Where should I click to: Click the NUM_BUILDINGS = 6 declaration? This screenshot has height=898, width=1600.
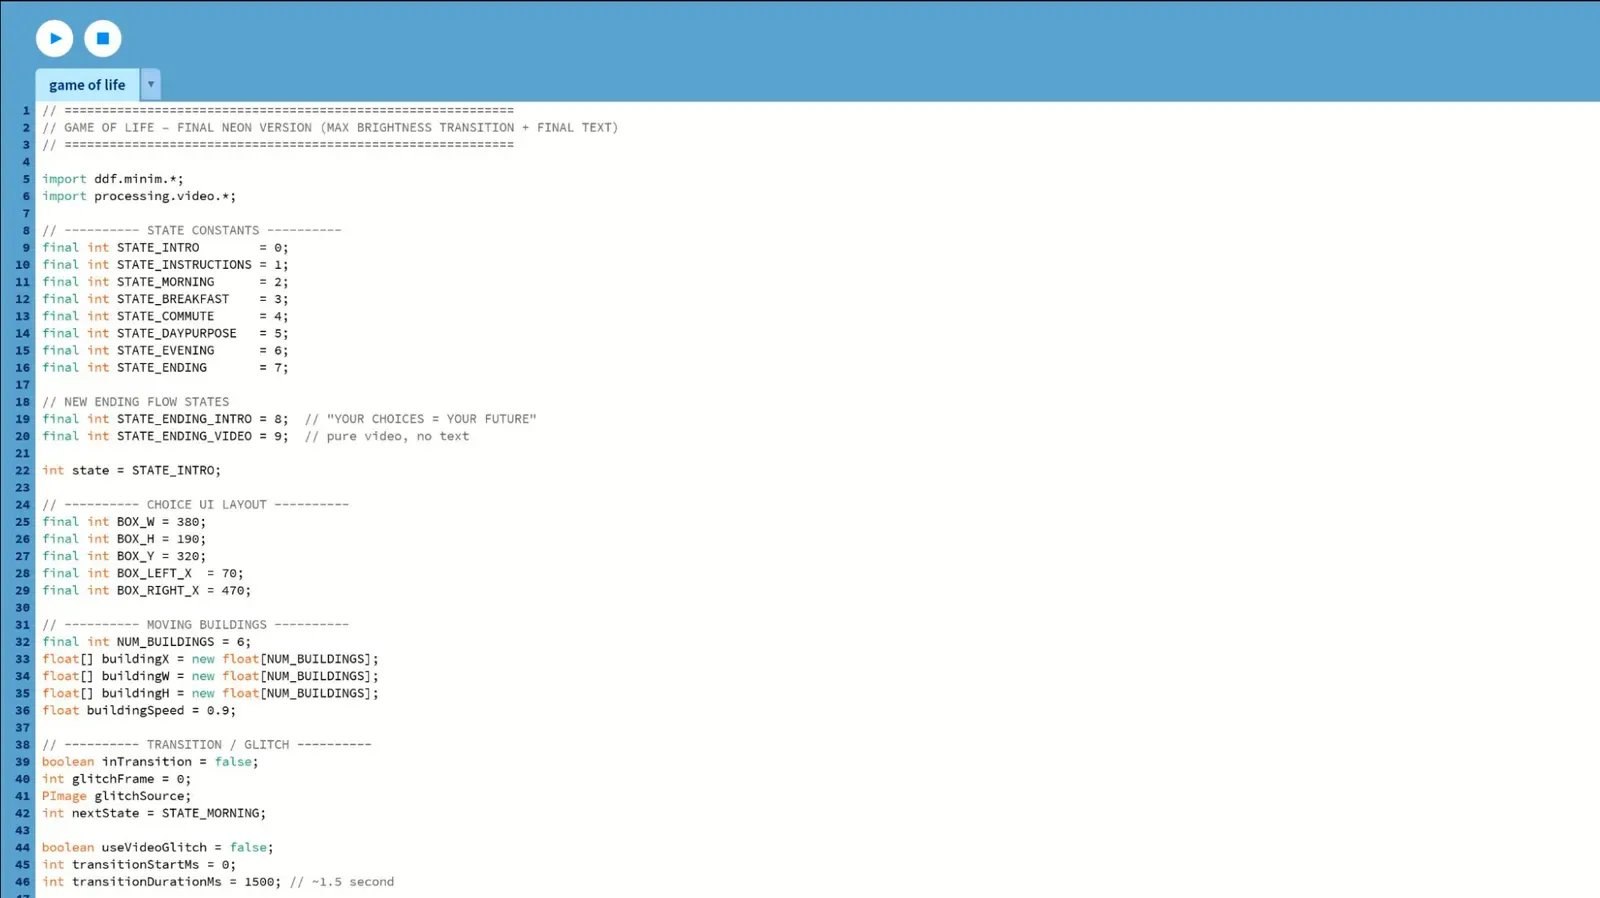[146, 642]
